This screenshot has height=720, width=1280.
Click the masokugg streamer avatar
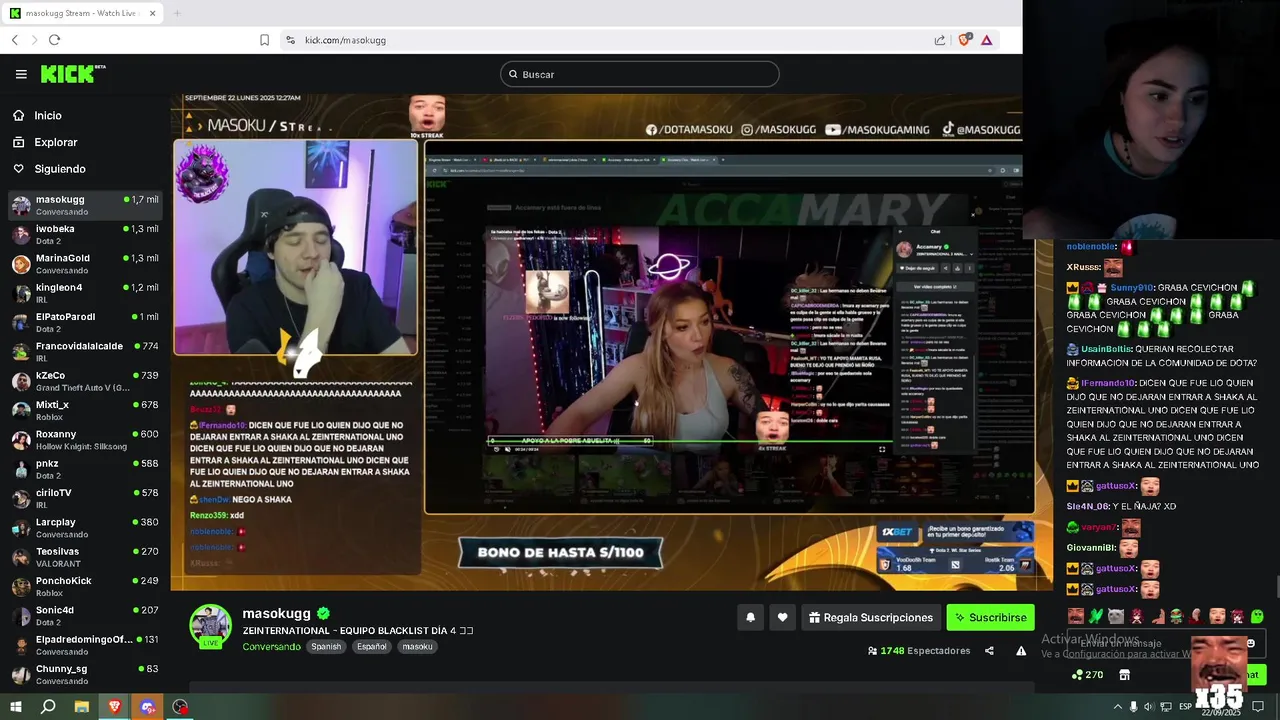coord(211,625)
